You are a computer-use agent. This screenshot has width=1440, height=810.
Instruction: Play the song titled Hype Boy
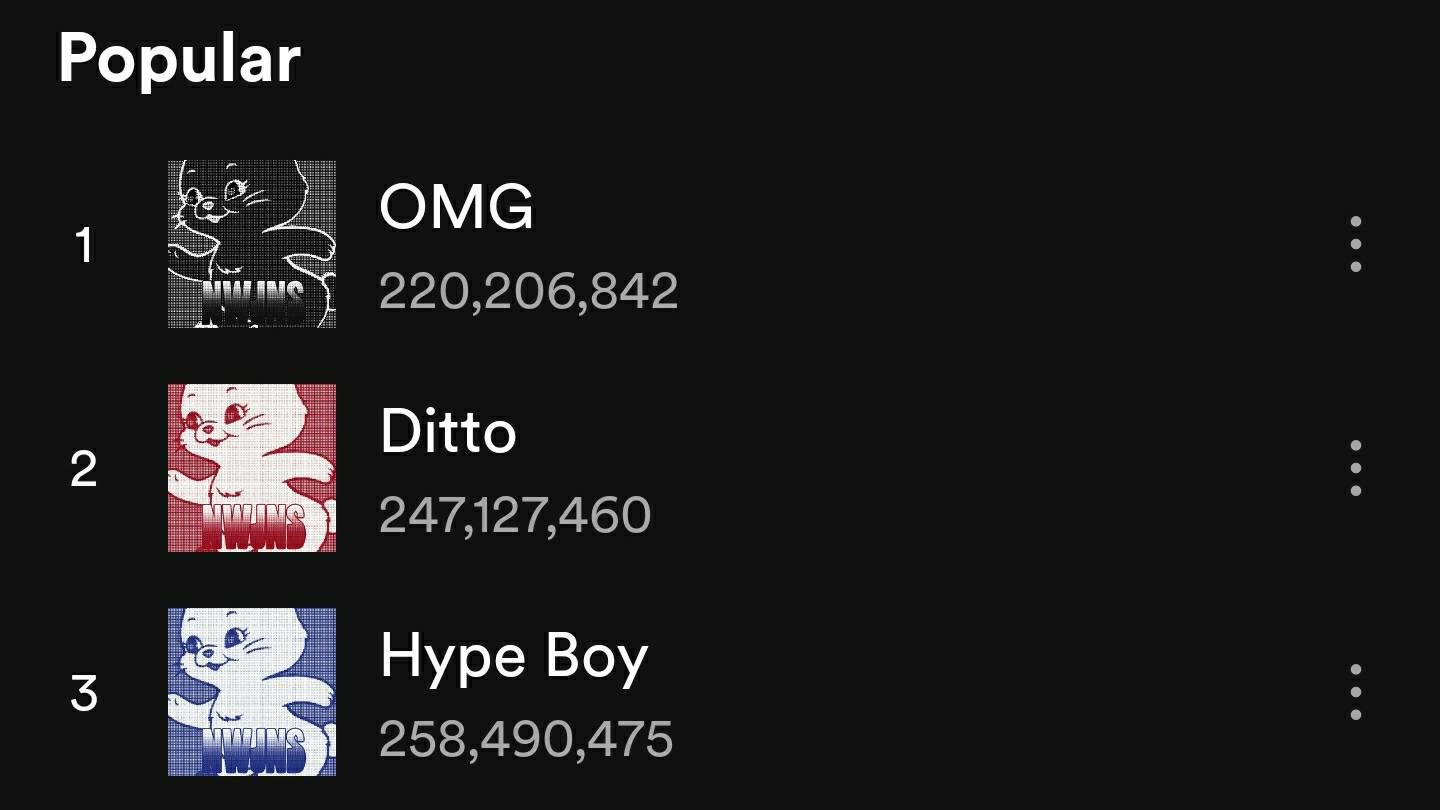[514, 658]
